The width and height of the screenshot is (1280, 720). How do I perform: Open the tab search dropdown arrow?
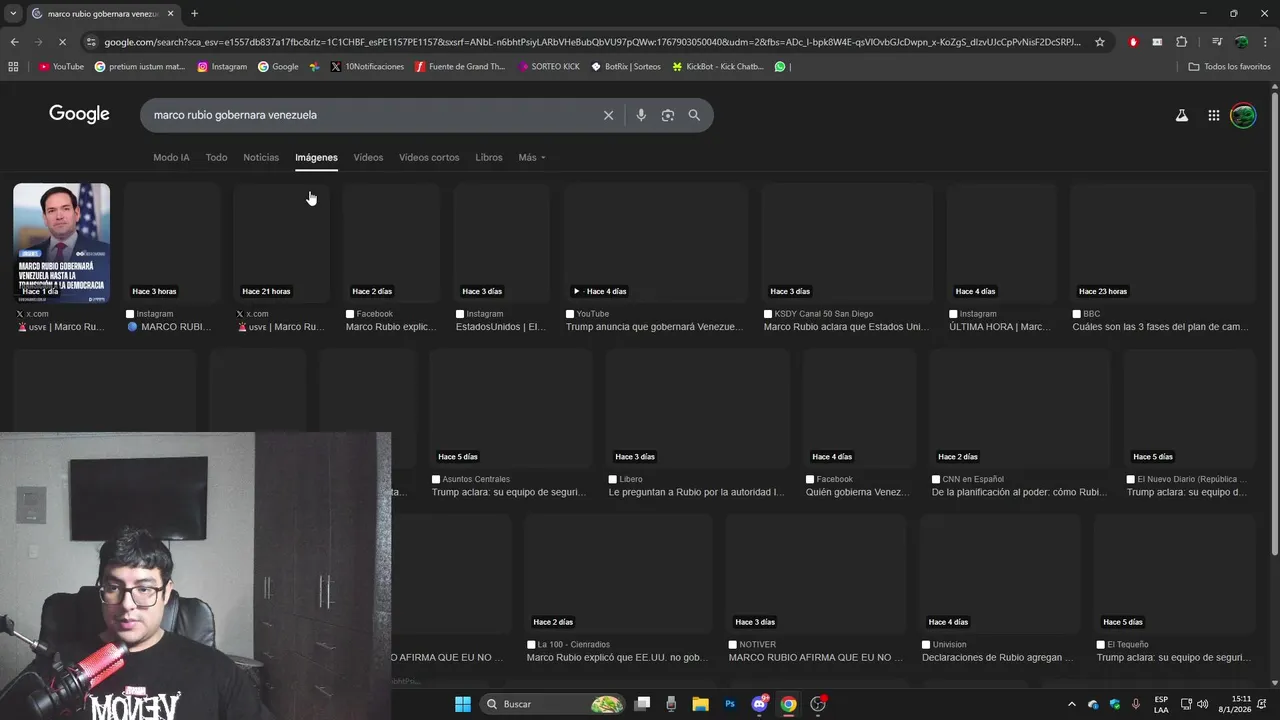pos(12,13)
